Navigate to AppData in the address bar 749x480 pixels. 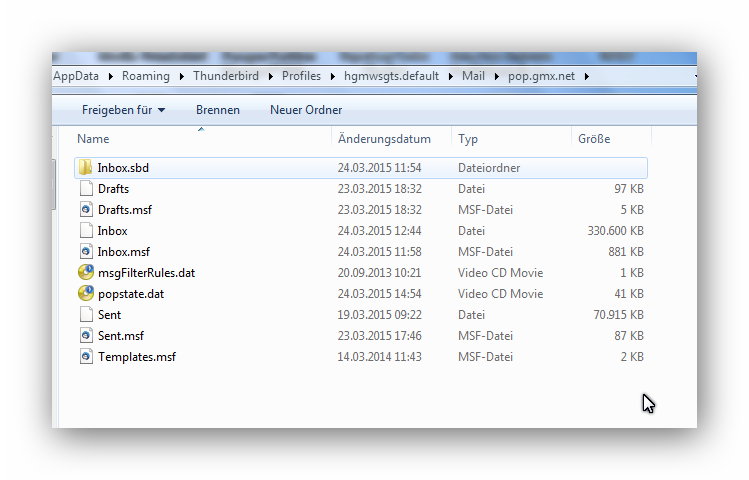[x=76, y=76]
